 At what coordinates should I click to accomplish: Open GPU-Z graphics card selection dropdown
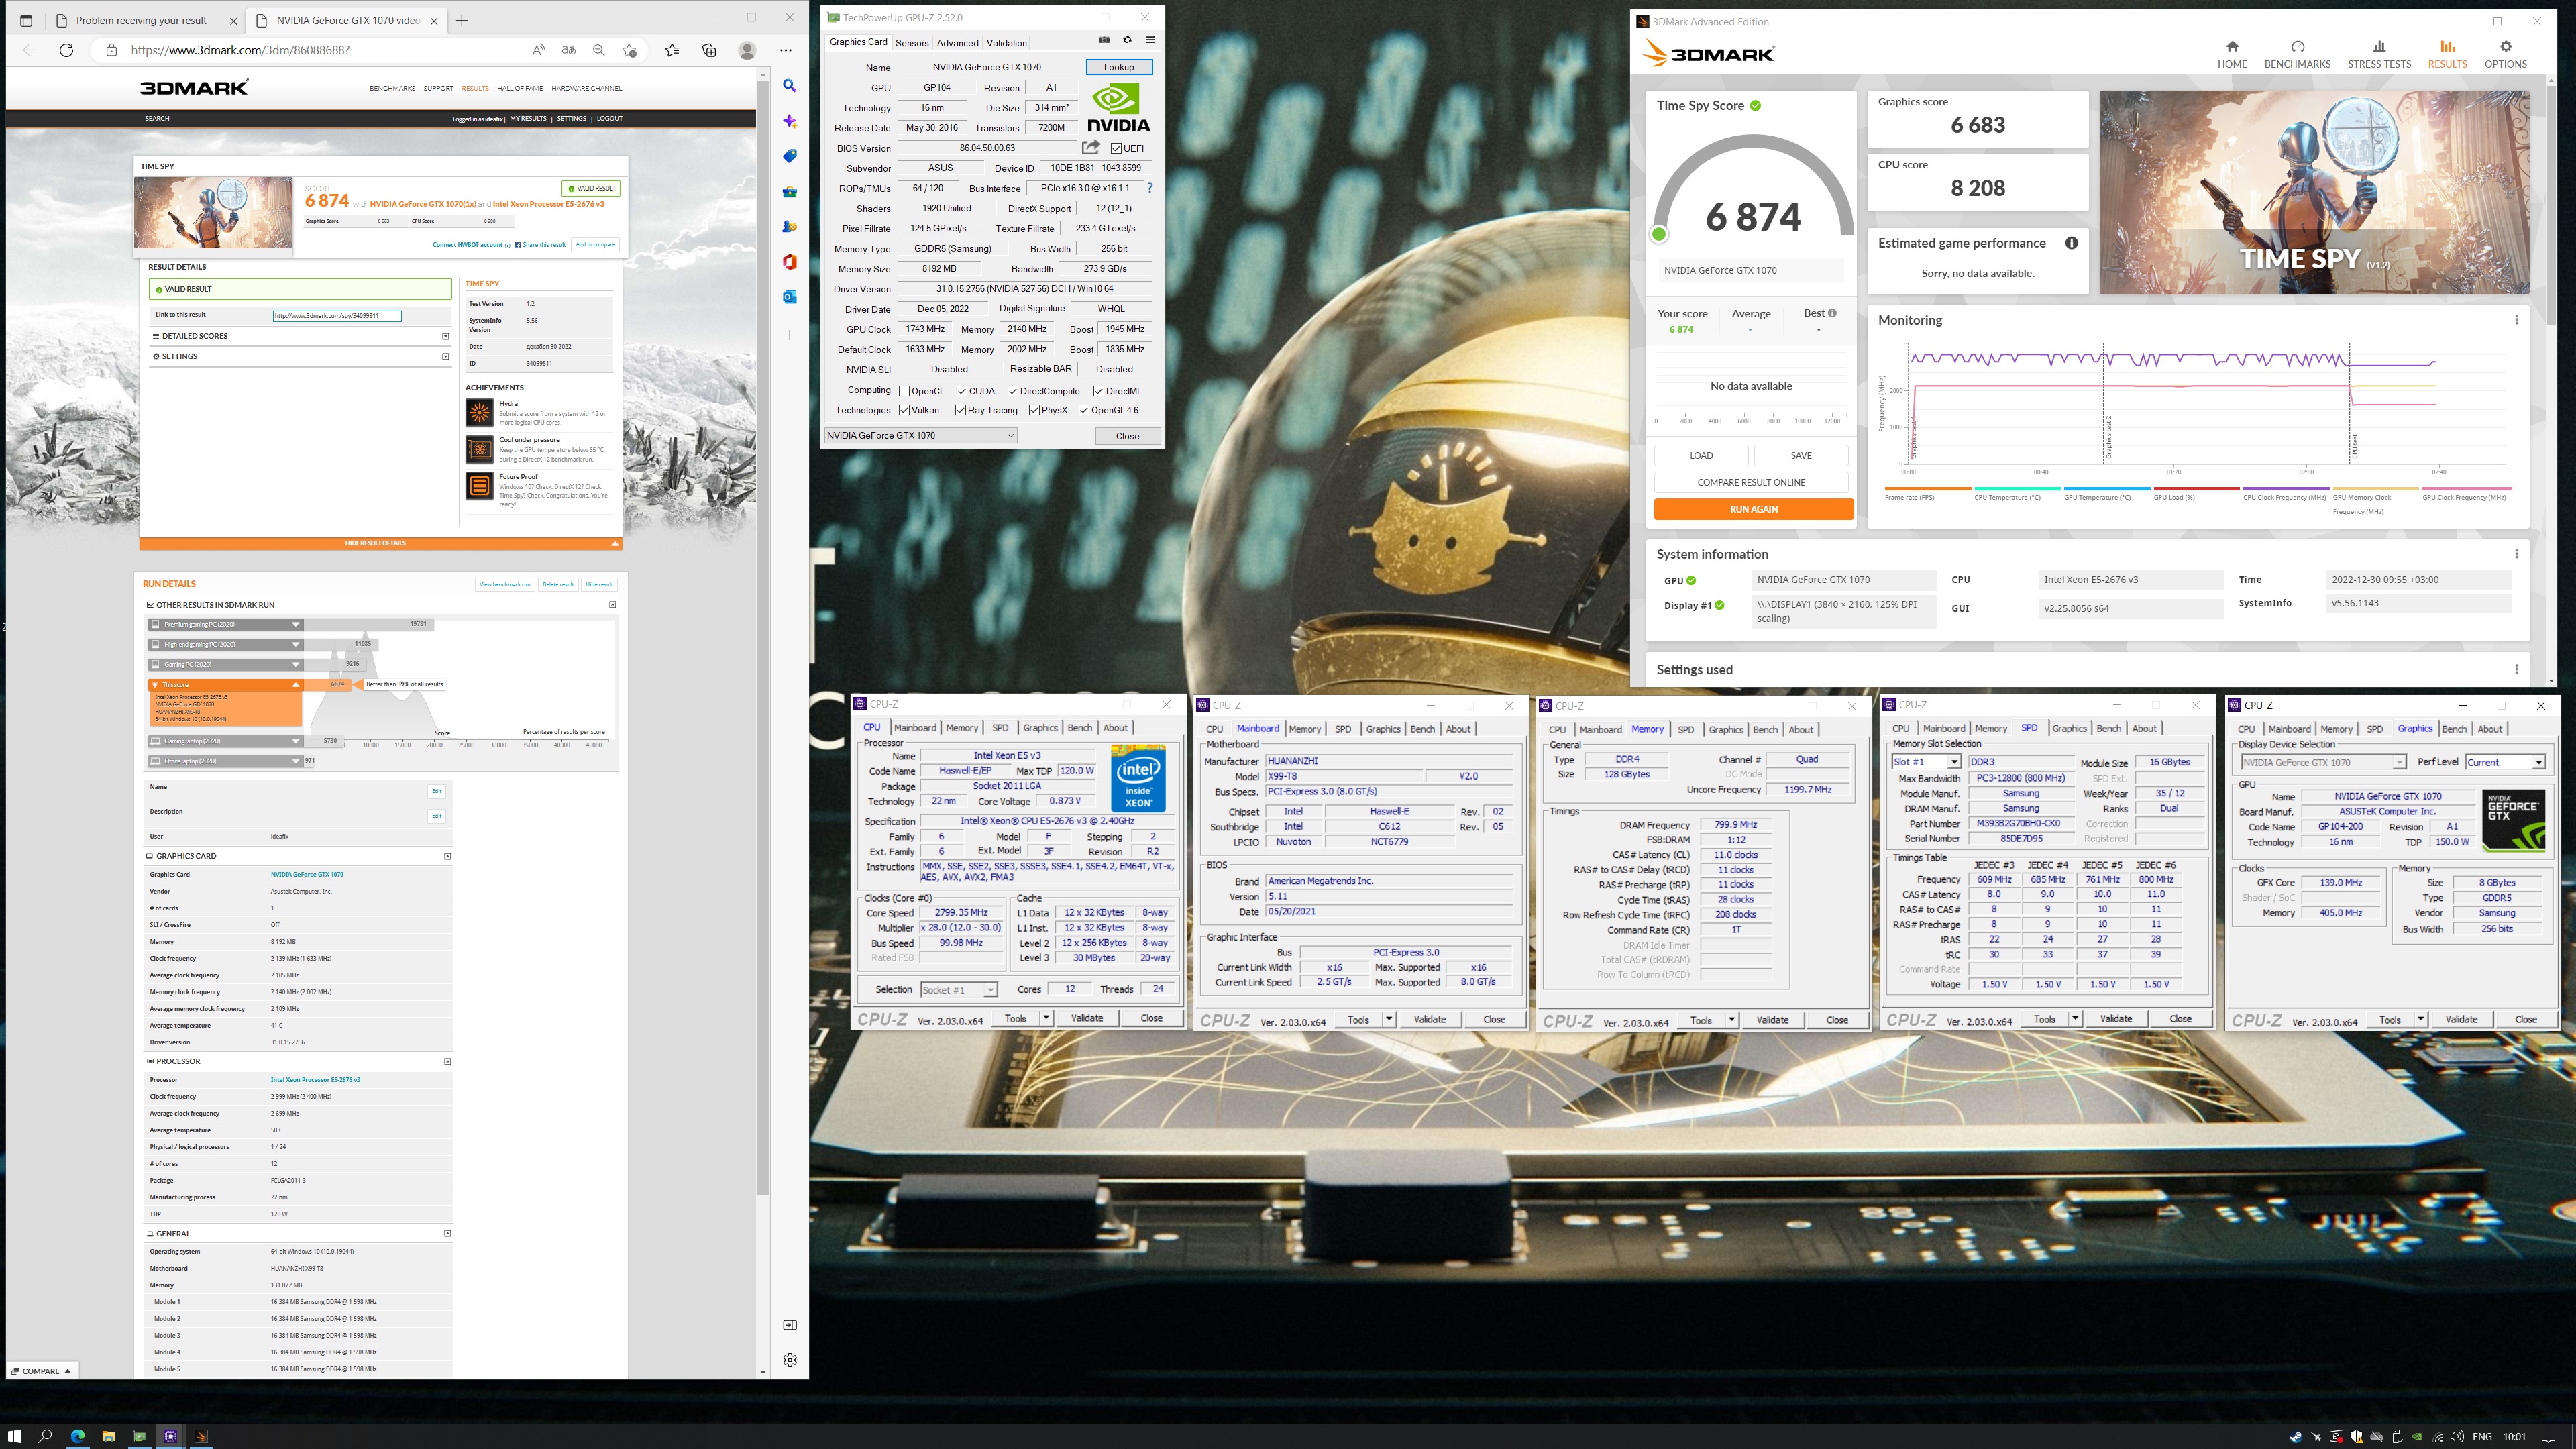click(920, 435)
